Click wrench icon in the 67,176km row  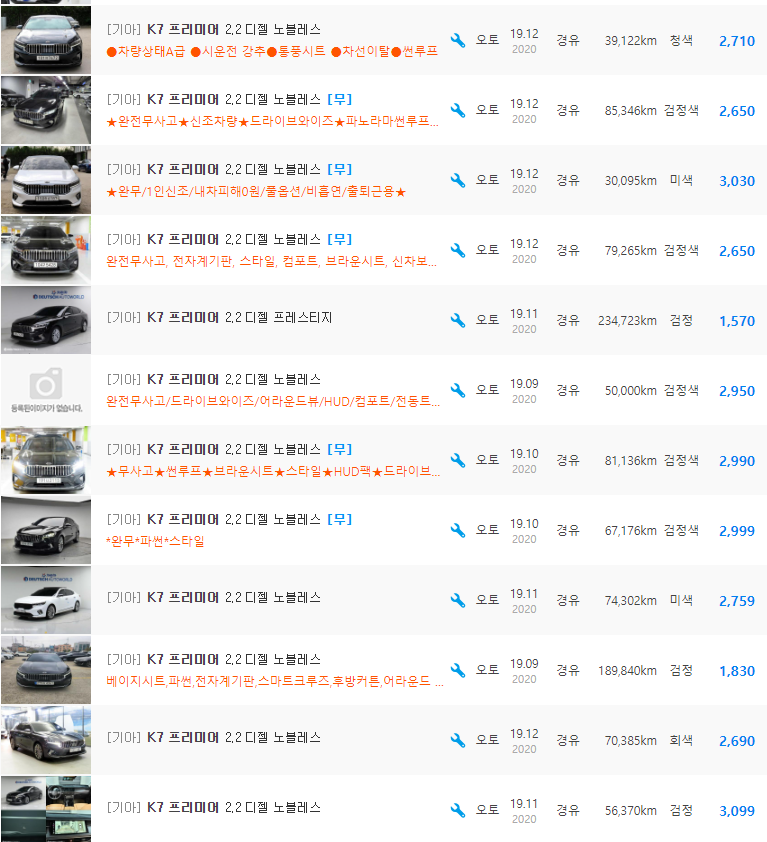pyautogui.click(x=458, y=531)
